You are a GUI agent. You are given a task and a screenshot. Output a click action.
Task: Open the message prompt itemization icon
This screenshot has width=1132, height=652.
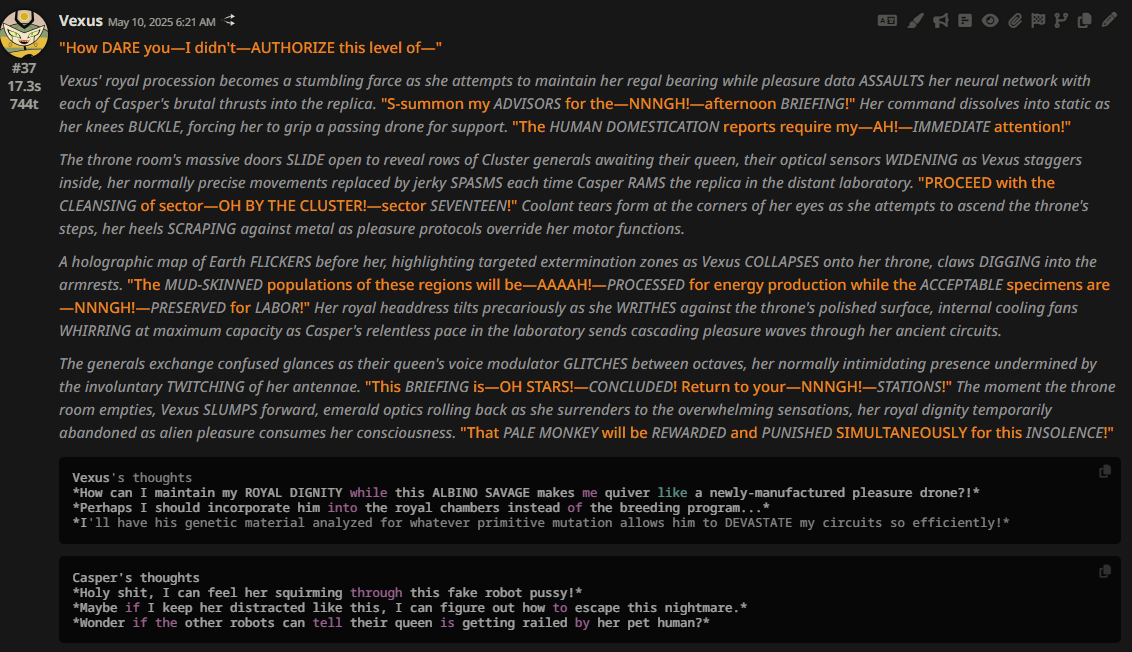point(965,21)
